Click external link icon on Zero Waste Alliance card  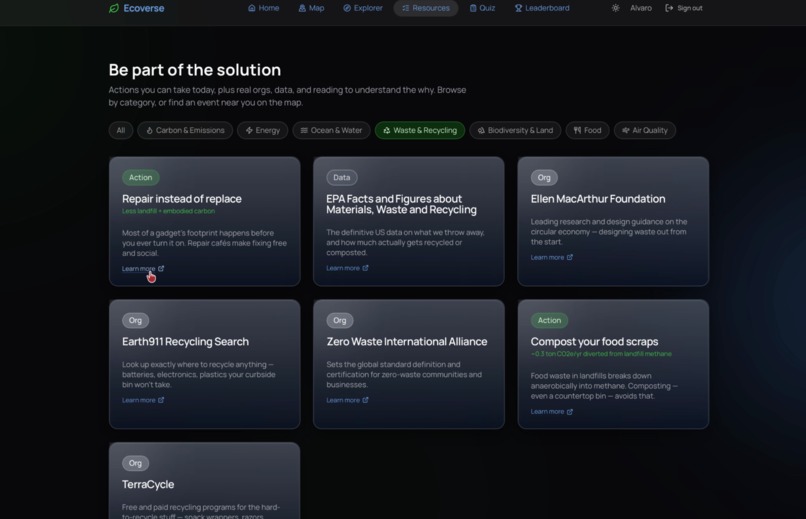pyautogui.click(x=365, y=400)
